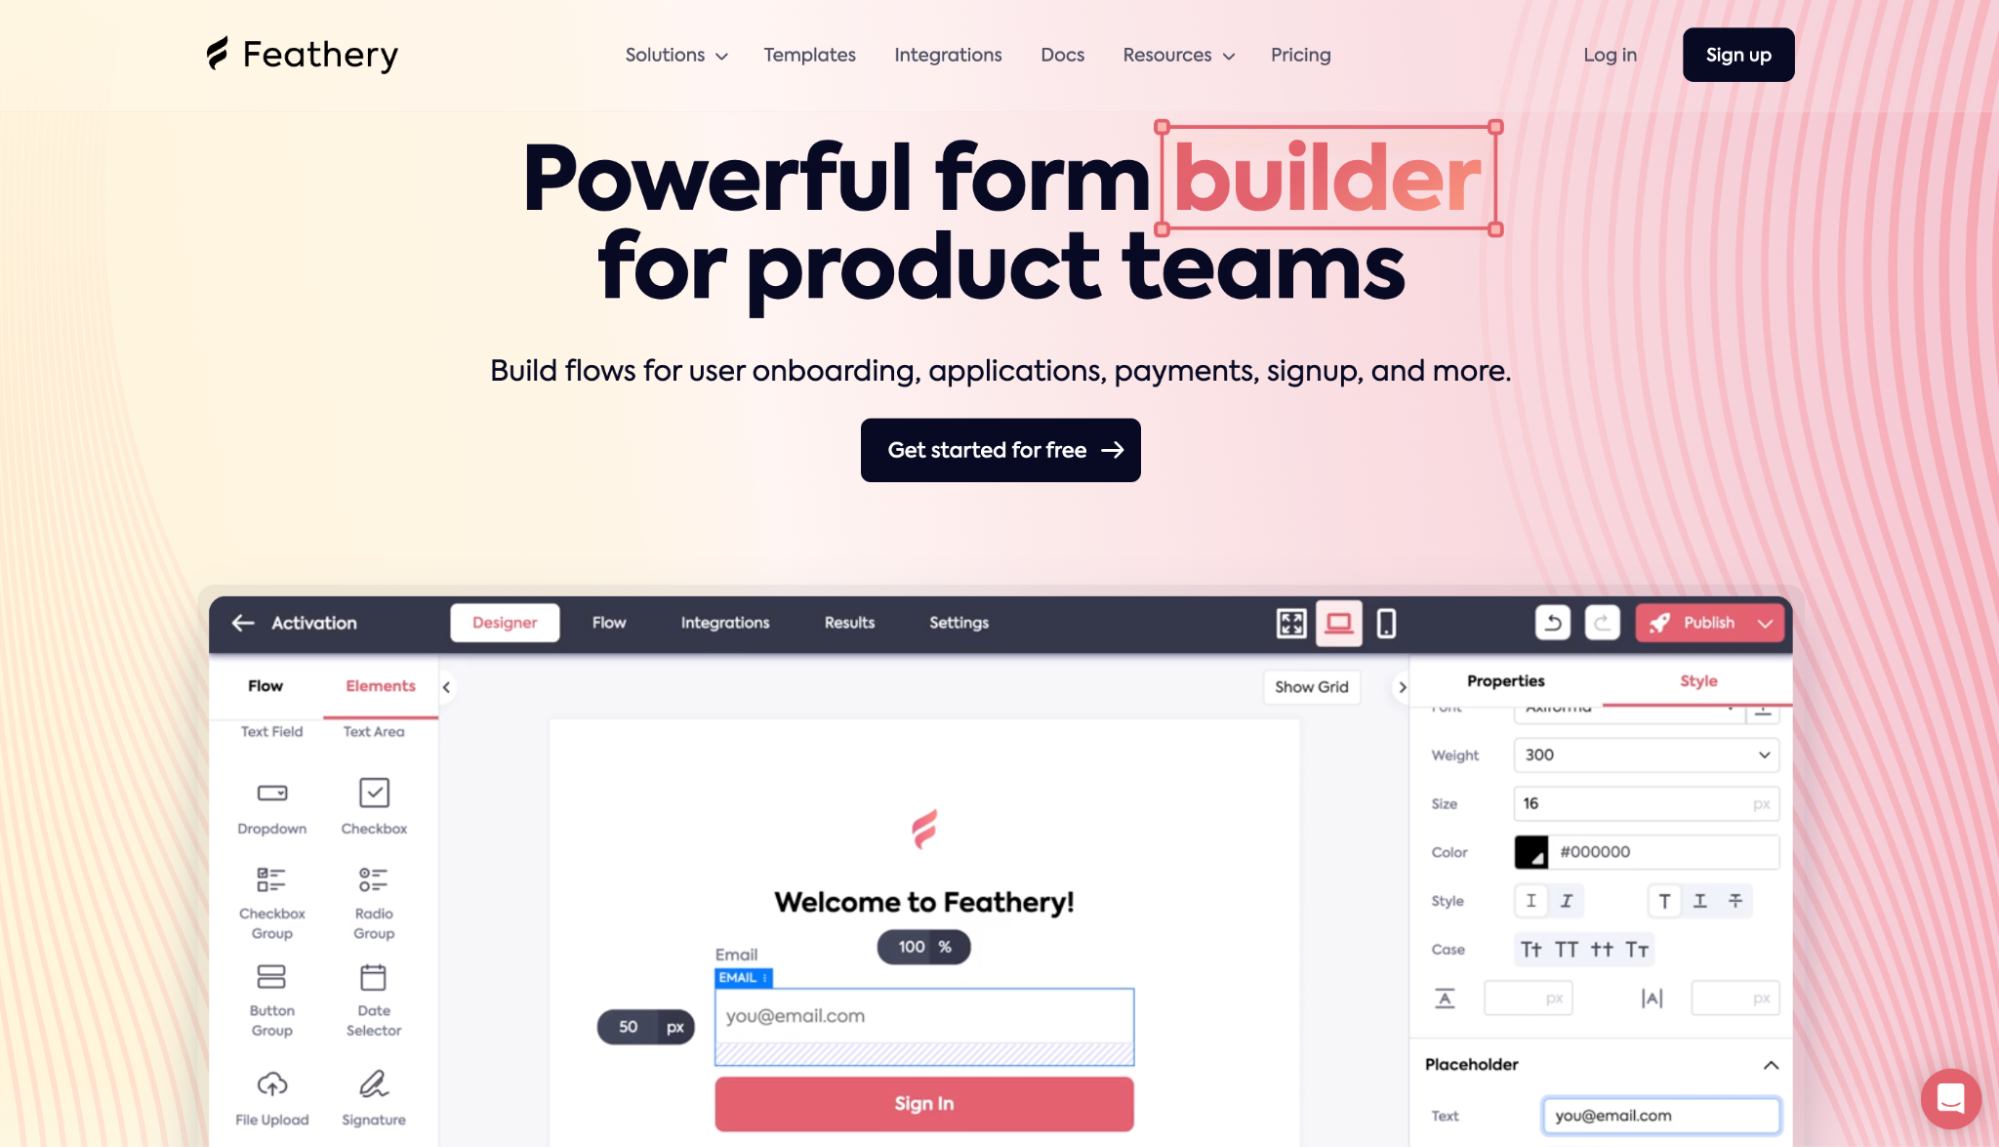Switch to the Results tab
The image size is (1999, 1147).
point(848,622)
